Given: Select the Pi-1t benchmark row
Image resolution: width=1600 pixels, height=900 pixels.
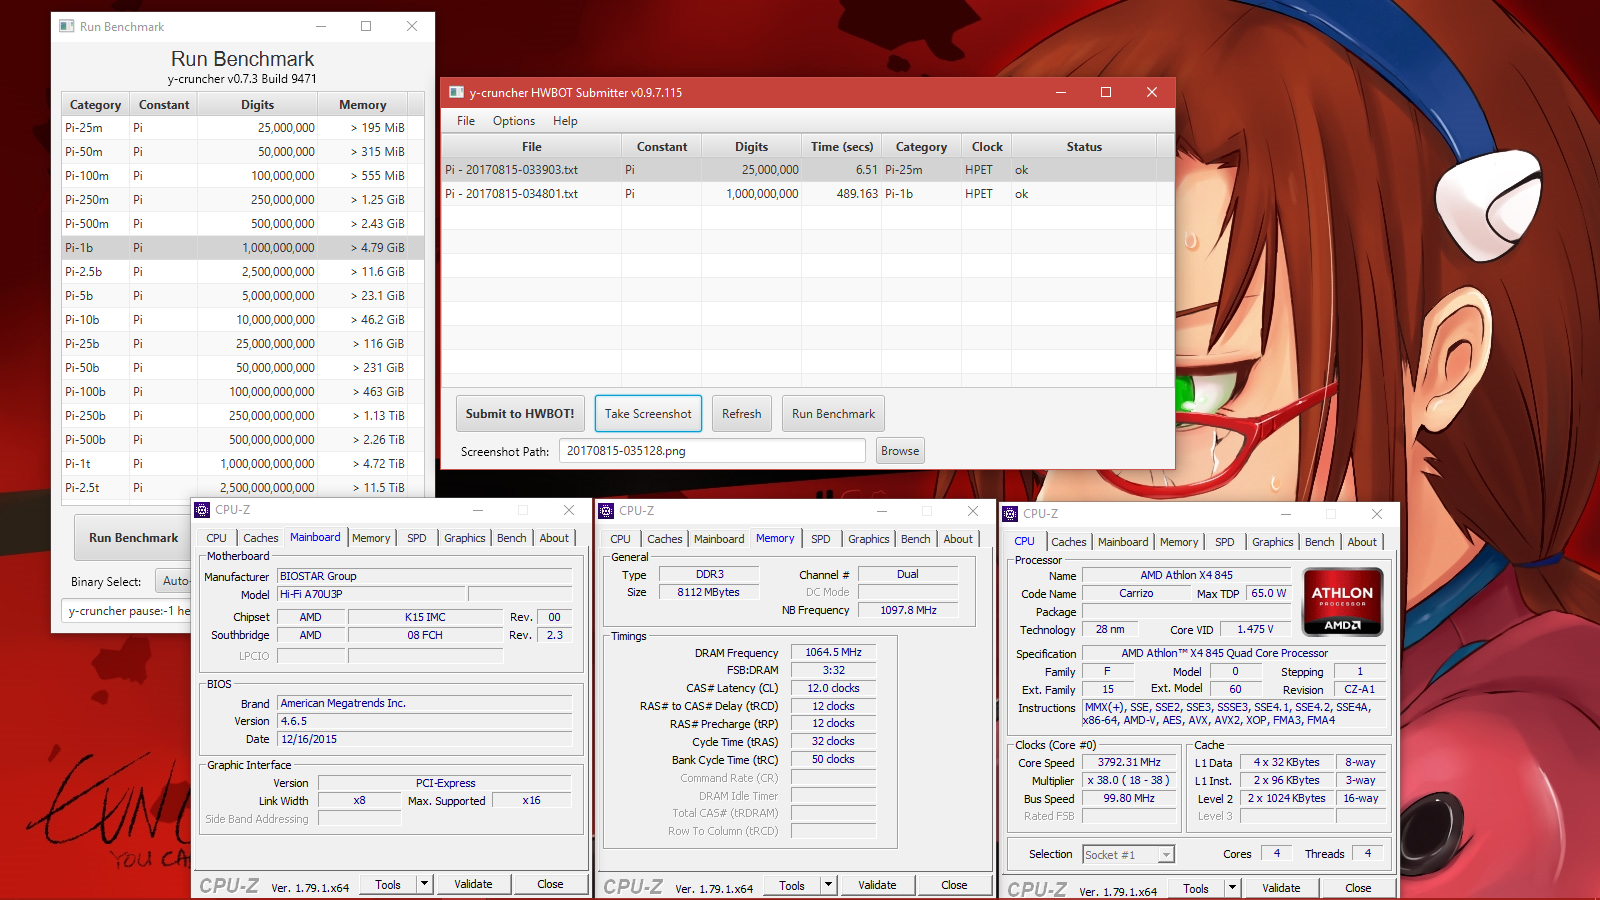Looking at the screenshot, I should click(243, 464).
